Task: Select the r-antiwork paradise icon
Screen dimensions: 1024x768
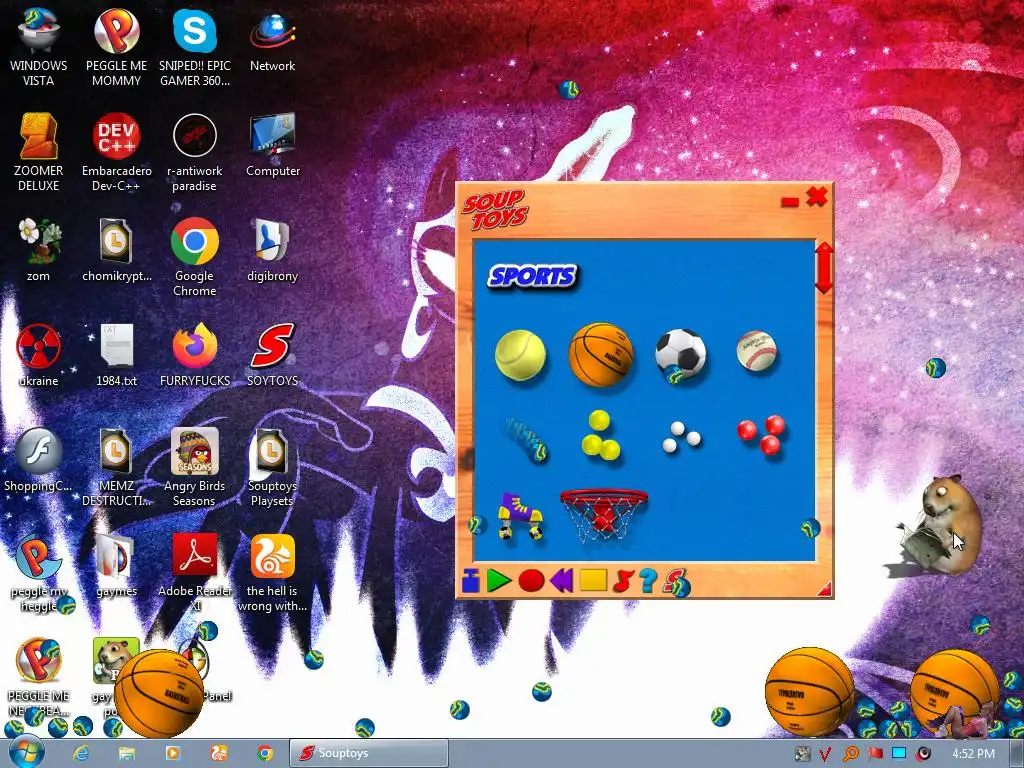Action: coord(195,153)
